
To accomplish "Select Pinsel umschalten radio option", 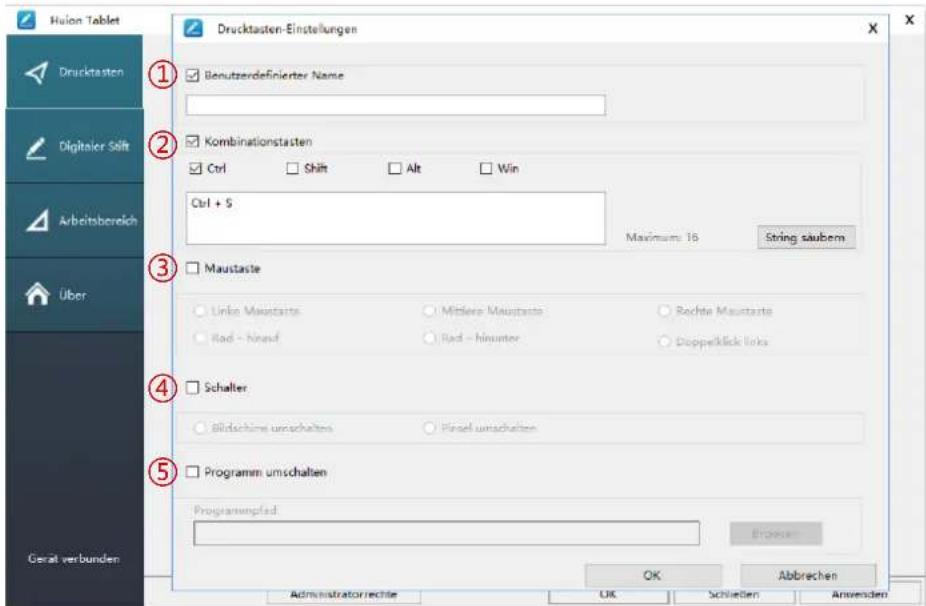I will [429, 428].
